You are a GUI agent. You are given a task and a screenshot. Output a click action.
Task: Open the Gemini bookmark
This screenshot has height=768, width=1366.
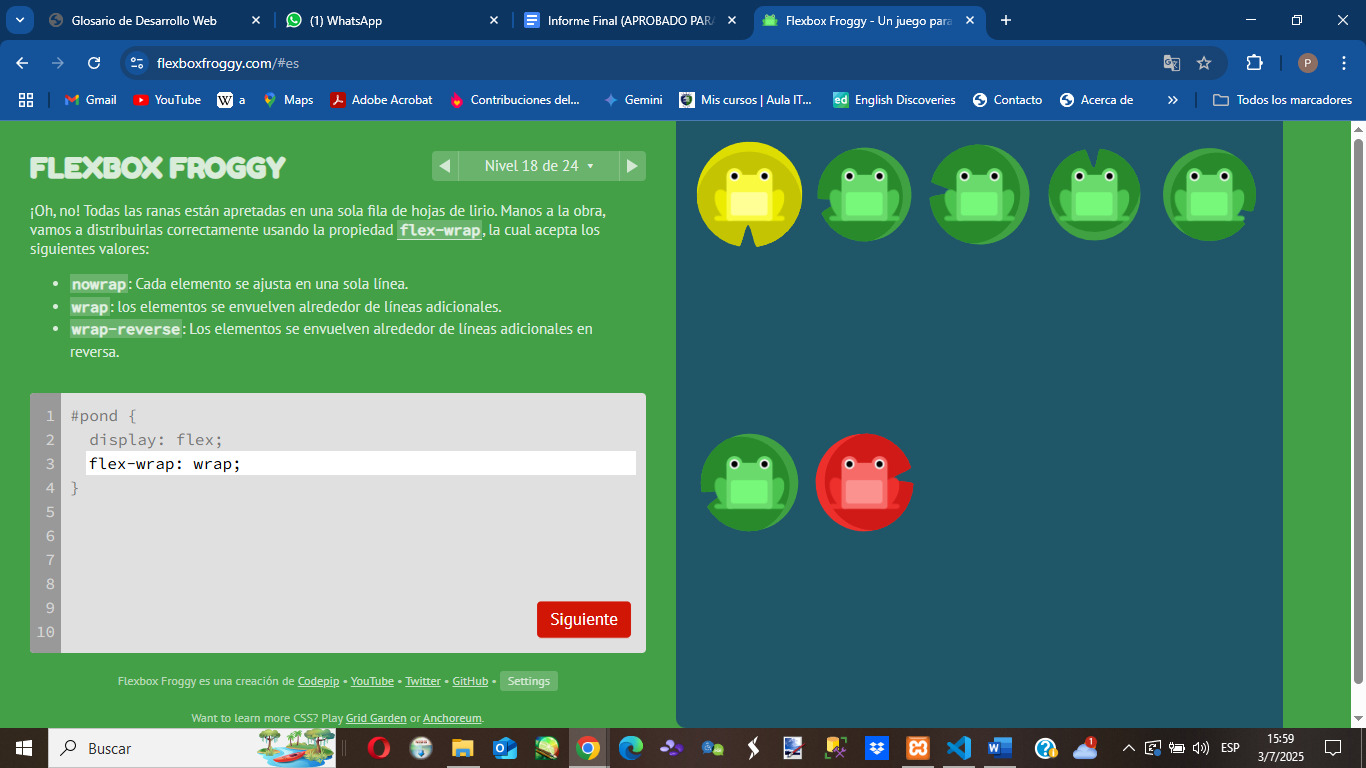click(633, 100)
